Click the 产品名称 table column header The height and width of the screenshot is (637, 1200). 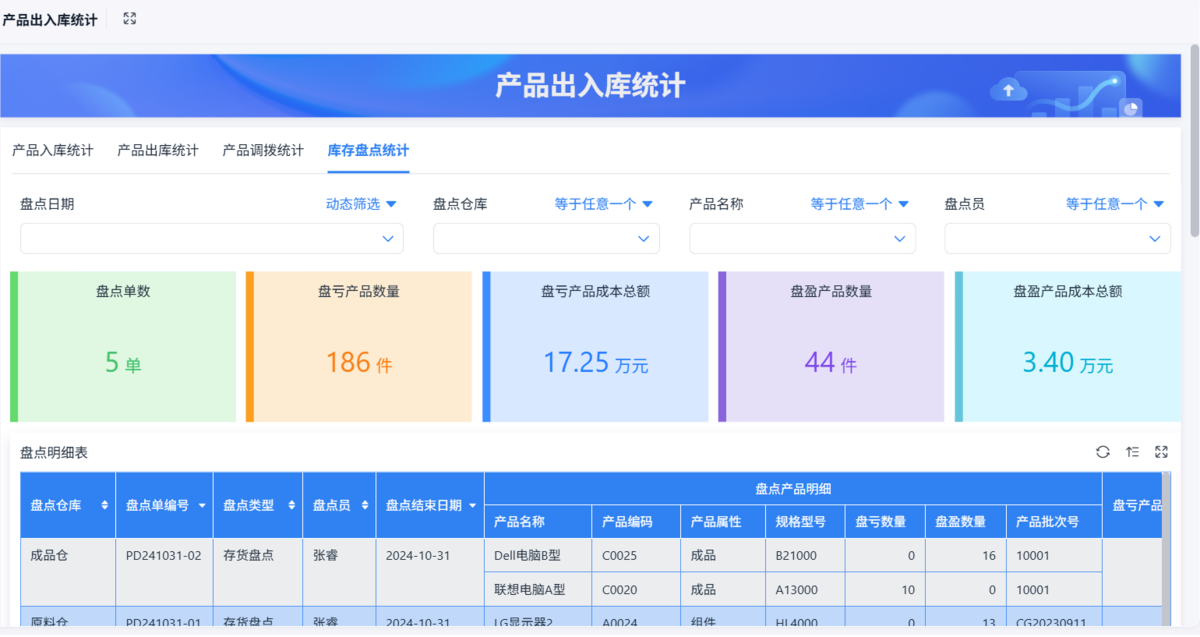click(538, 521)
